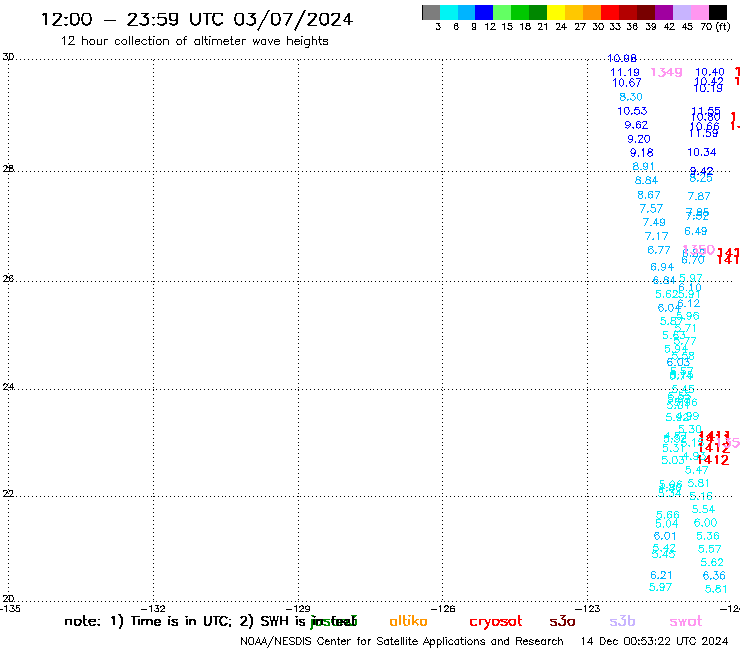
Task: Click the wave height value 6.77
Action: [x=659, y=250]
